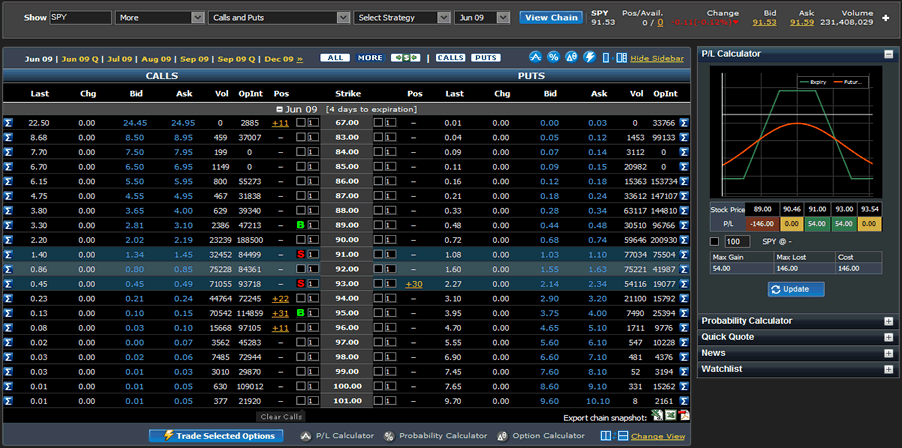The width and height of the screenshot is (902, 448).
Task: Click the red S marker on 93.00 call
Action: pos(300,284)
